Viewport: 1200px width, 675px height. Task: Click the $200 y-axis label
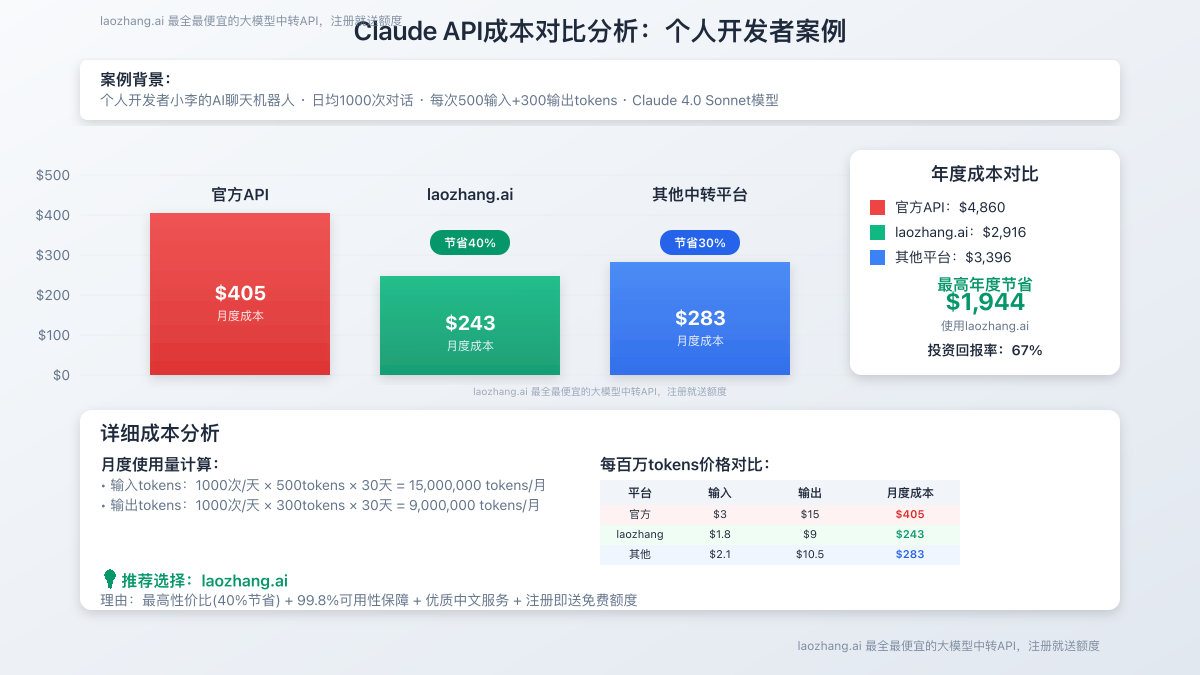(53, 295)
